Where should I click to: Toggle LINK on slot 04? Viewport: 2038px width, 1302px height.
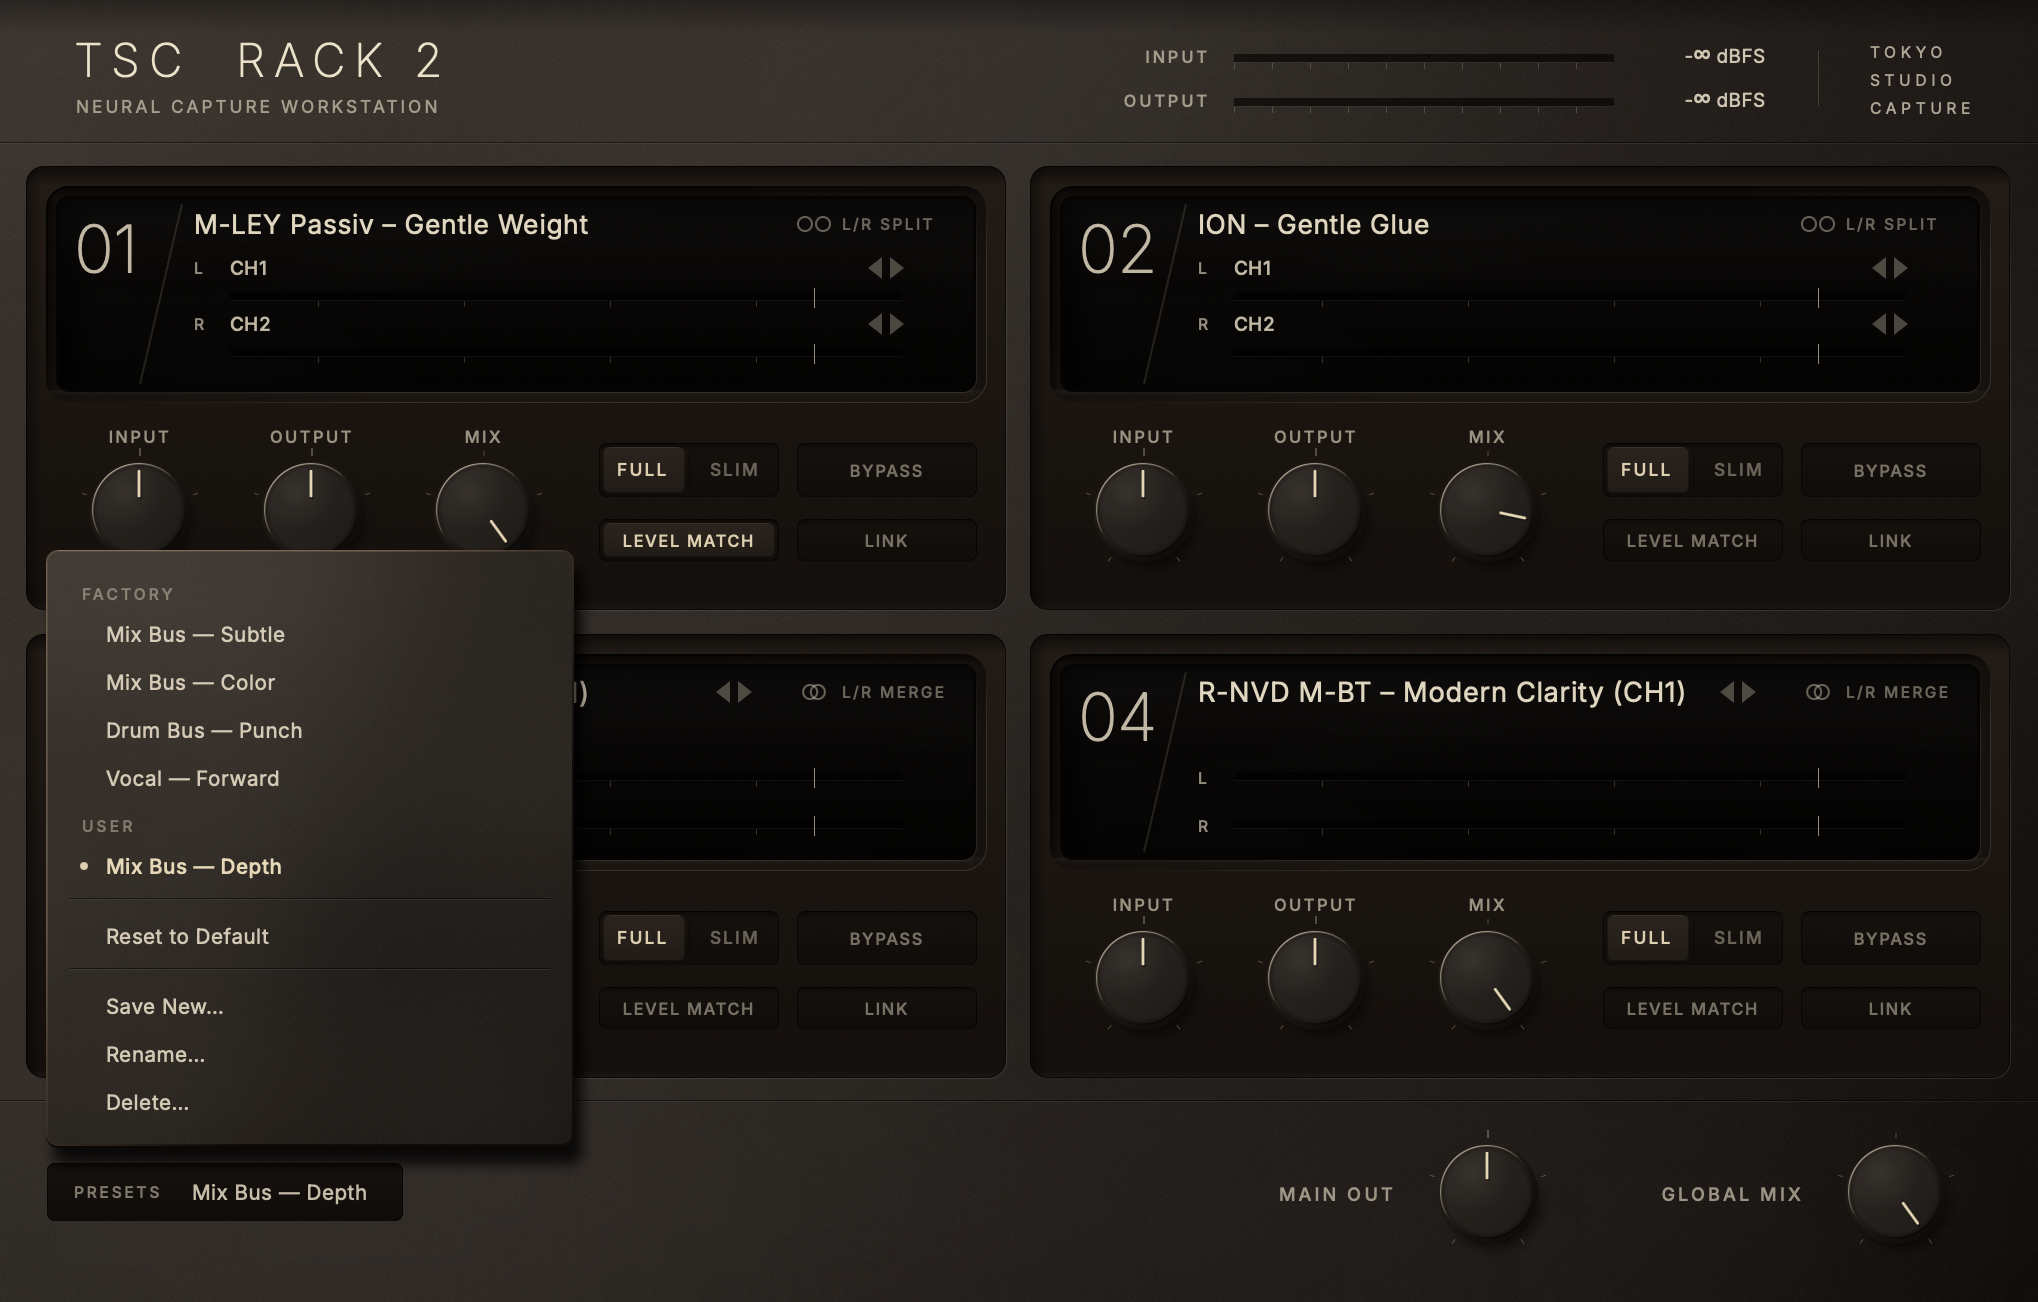1890,1008
